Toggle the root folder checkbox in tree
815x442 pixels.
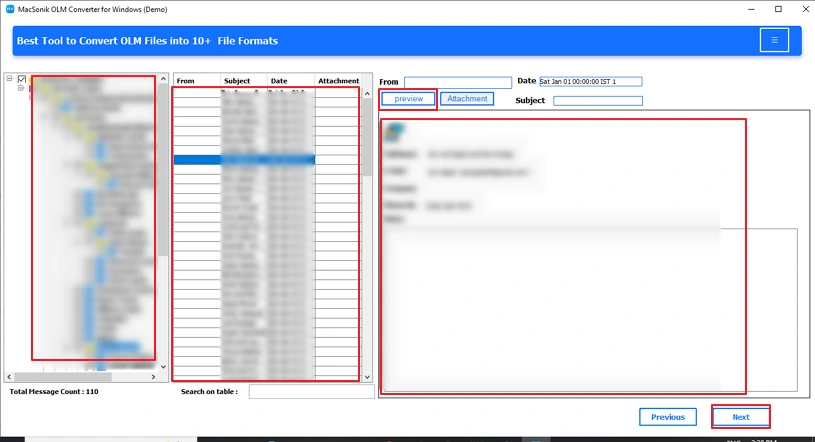pyautogui.click(x=22, y=79)
